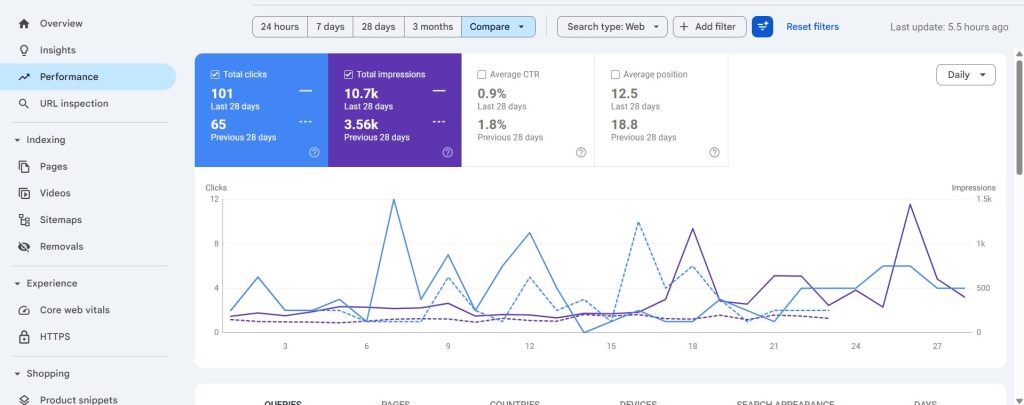Switch to the Search appearance tab

[785, 403]
